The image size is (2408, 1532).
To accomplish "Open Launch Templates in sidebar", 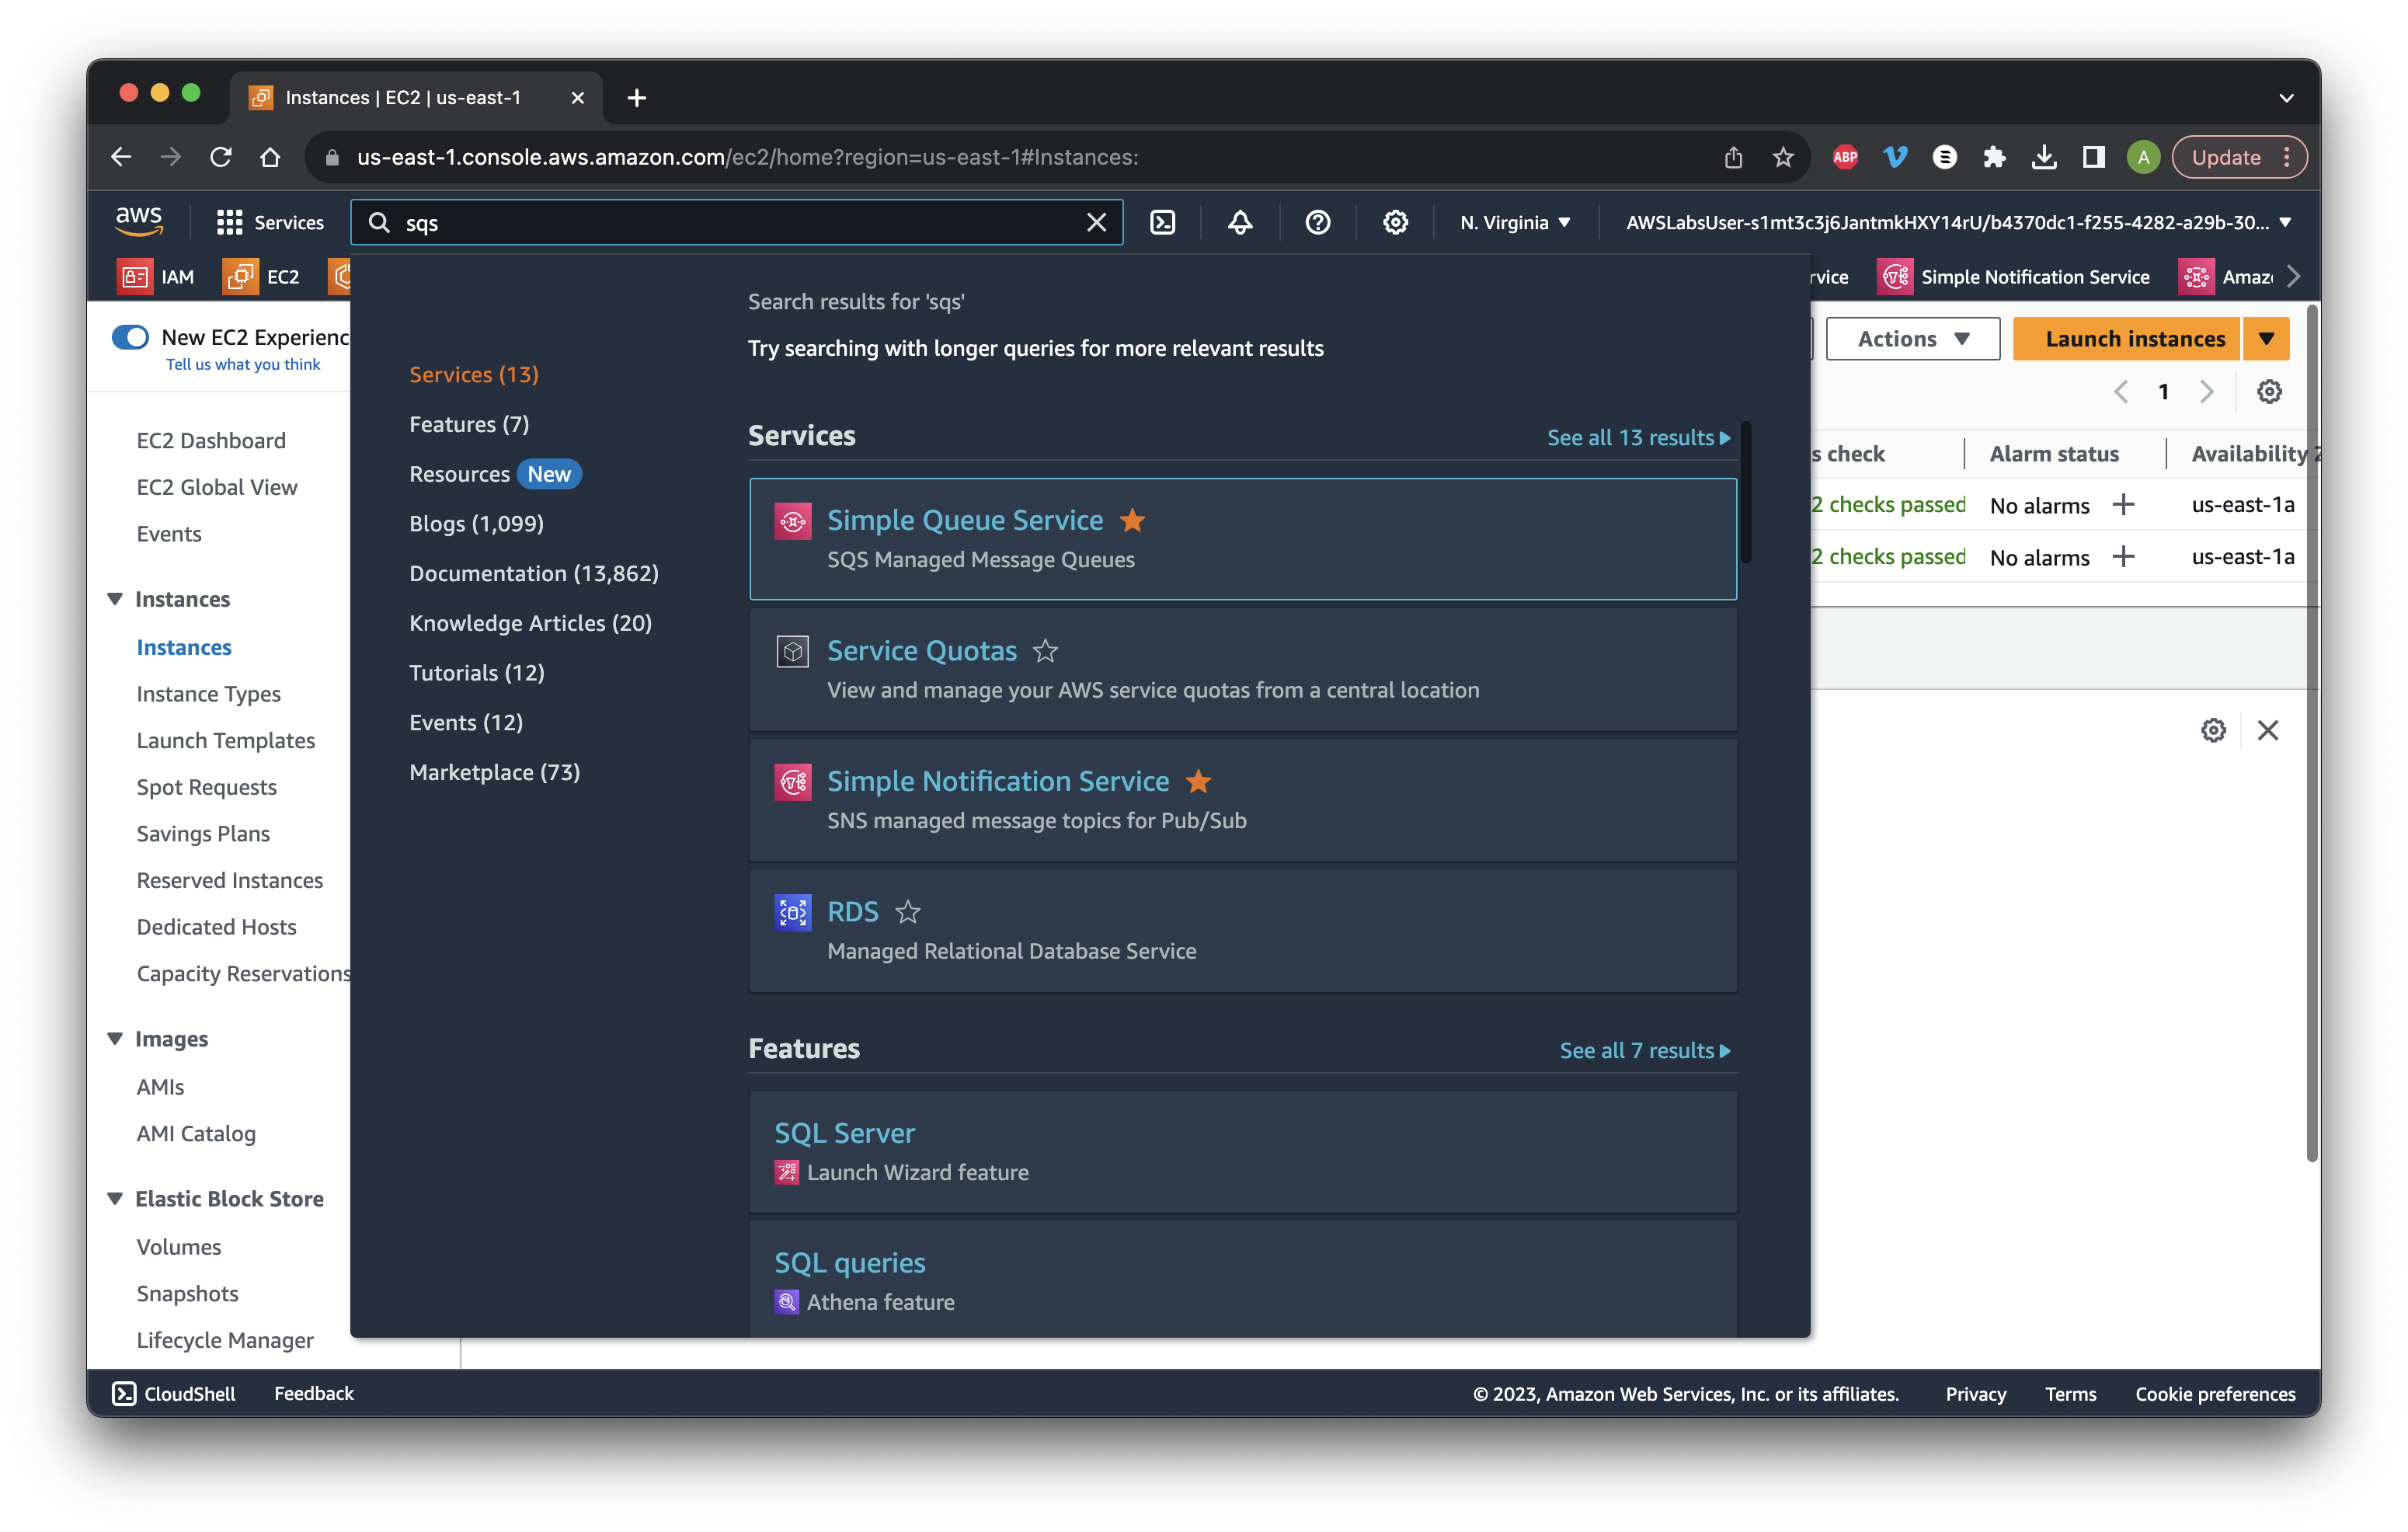I will point(226,740).
